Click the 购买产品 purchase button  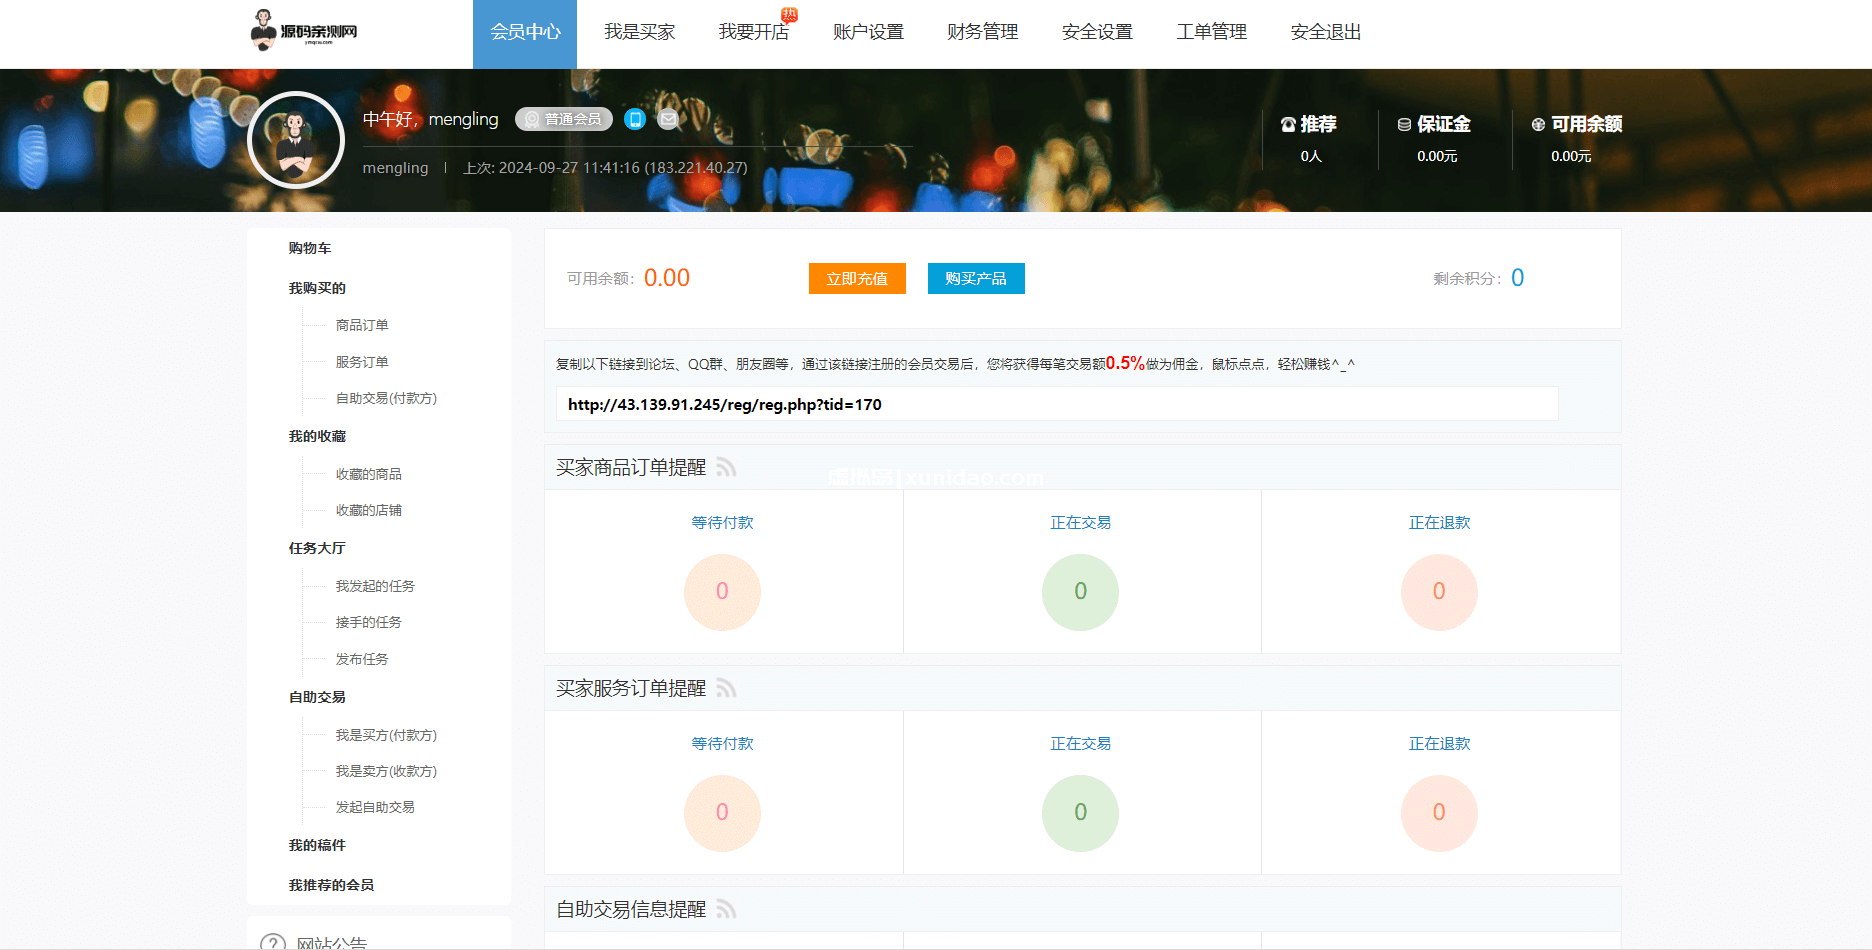click(x=975, y=278)
